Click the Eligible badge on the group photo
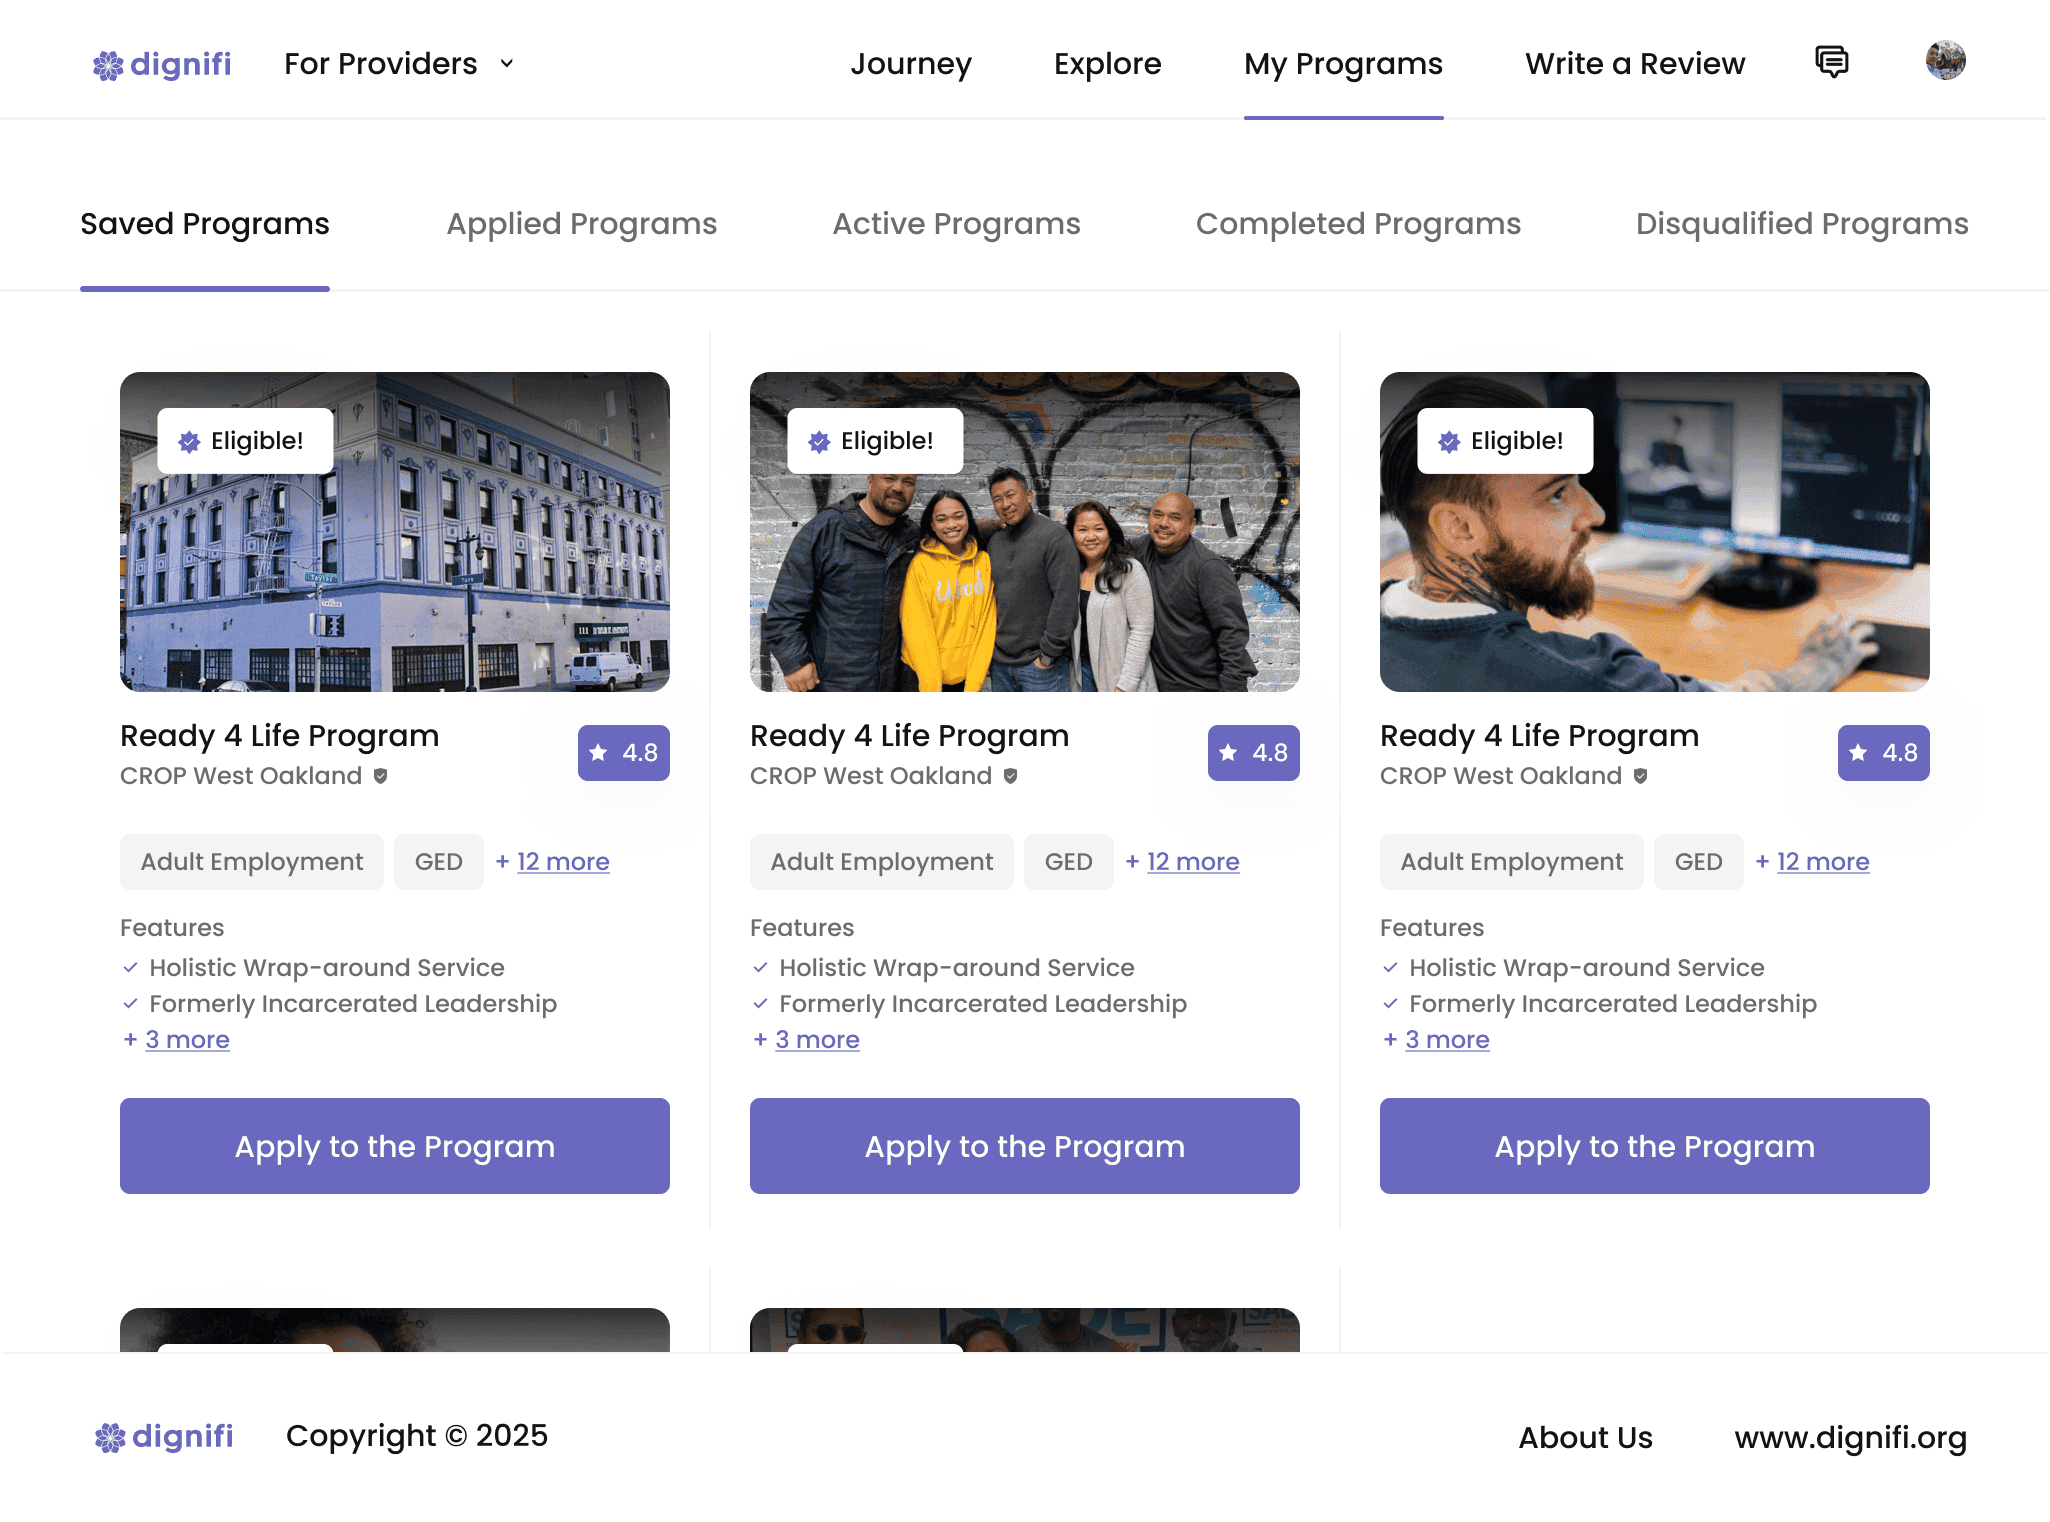 pyautogui.click(x=875, y=441)
